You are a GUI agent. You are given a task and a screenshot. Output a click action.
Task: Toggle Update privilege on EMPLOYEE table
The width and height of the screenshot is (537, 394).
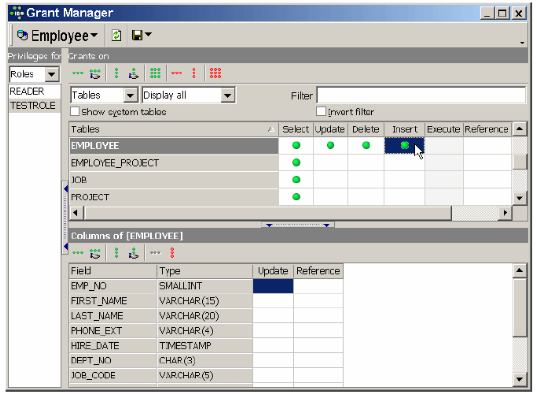(330, 145)
